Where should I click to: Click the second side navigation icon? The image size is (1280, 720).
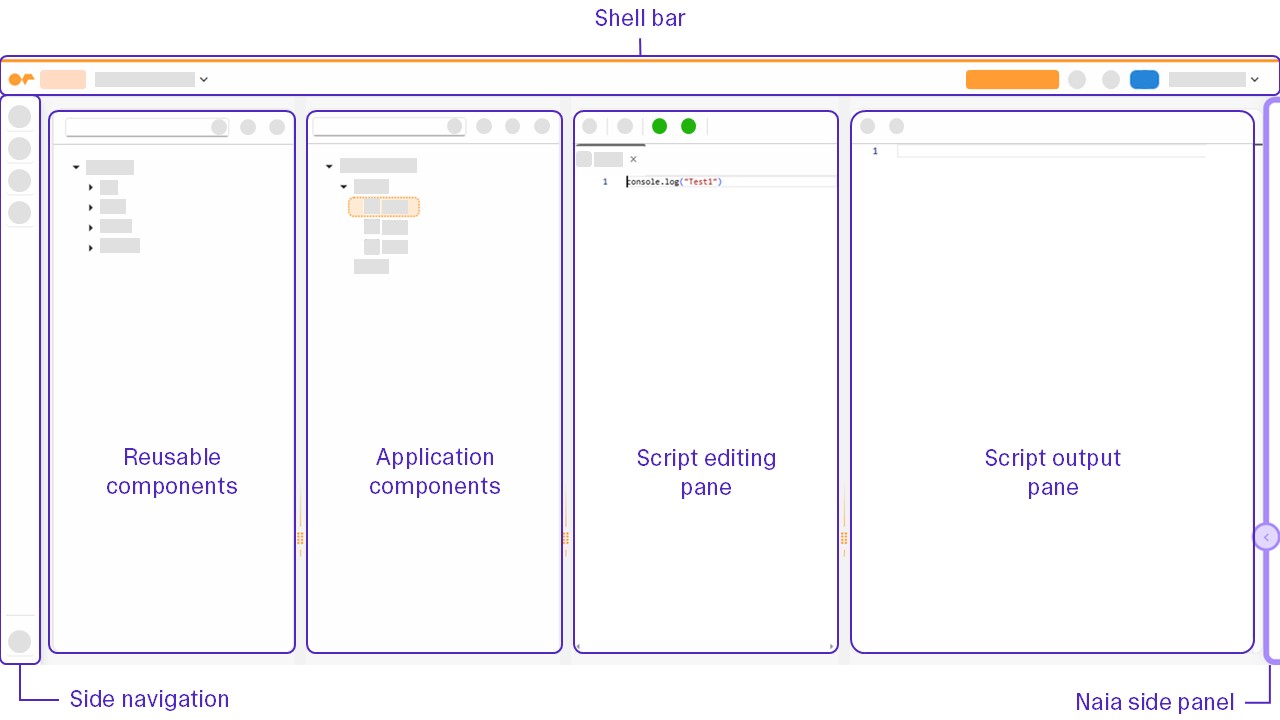coord(19,148)
